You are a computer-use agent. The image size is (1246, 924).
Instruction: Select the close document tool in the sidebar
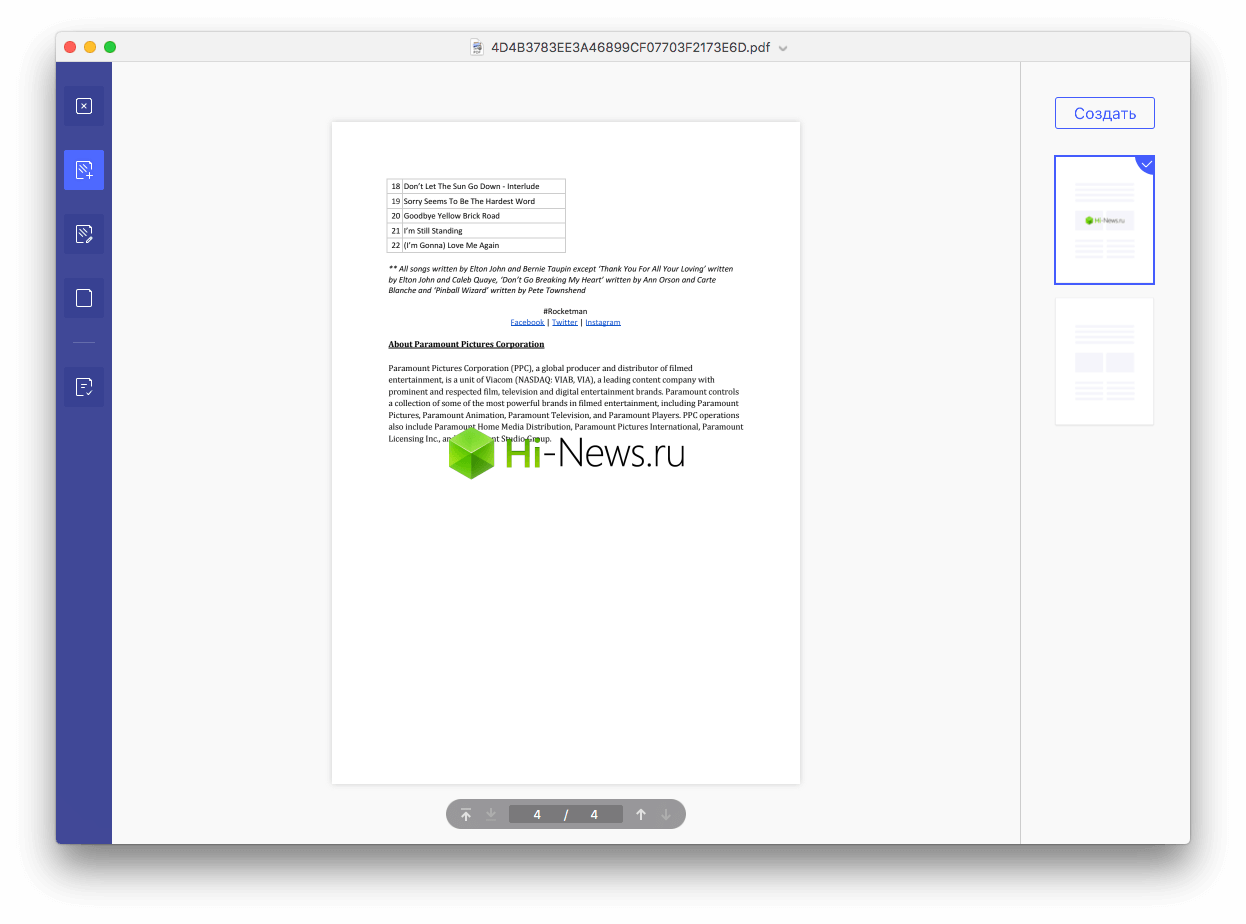(84, 106)
